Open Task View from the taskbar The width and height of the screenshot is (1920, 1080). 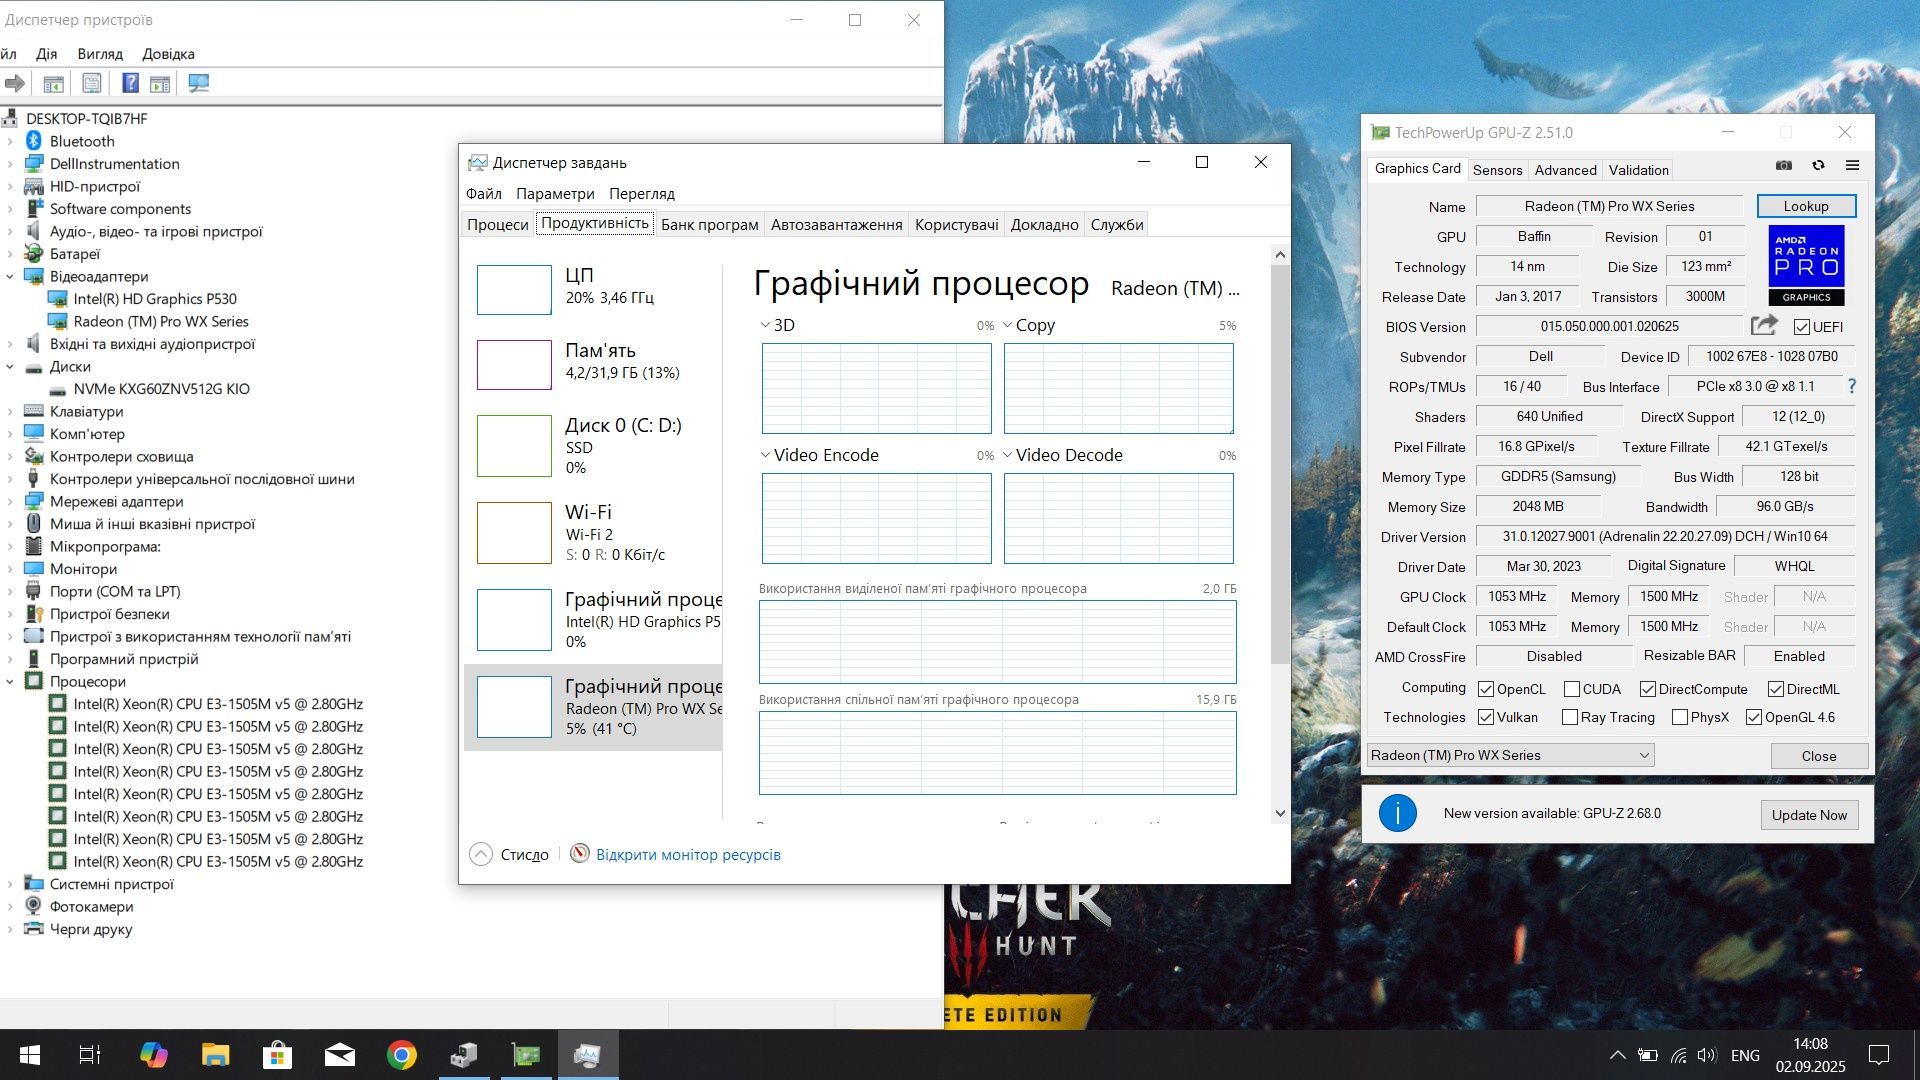[x=90, y=1055]
